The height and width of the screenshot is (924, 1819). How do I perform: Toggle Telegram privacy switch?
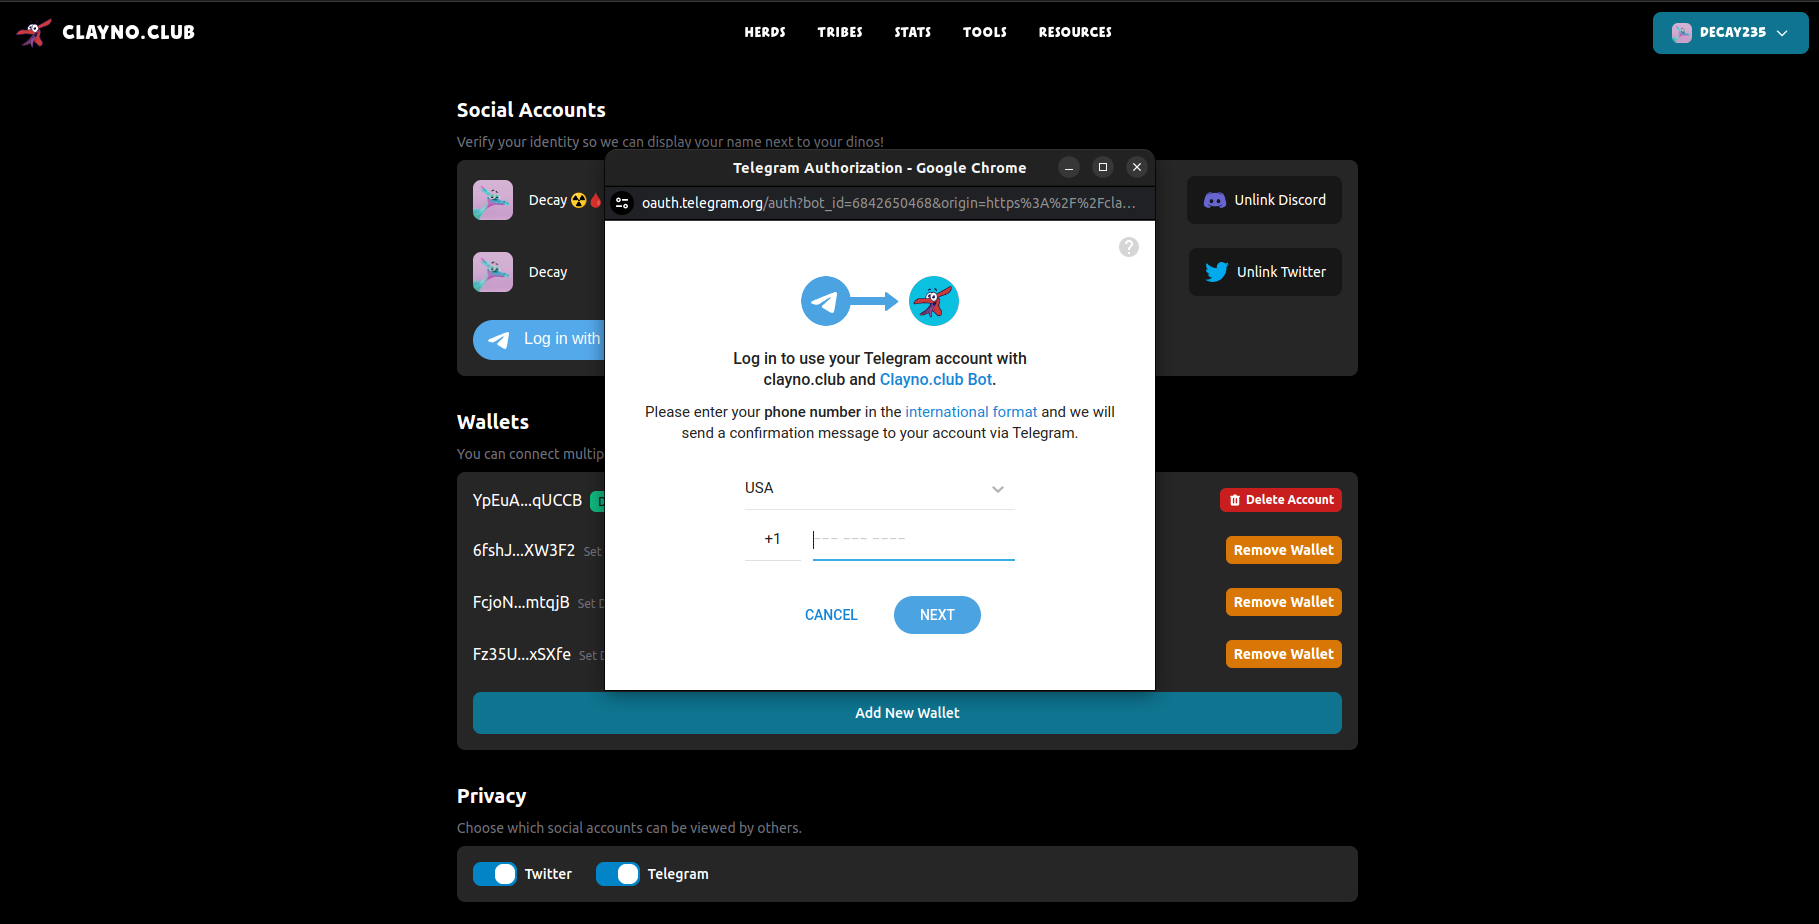point(618,874)
